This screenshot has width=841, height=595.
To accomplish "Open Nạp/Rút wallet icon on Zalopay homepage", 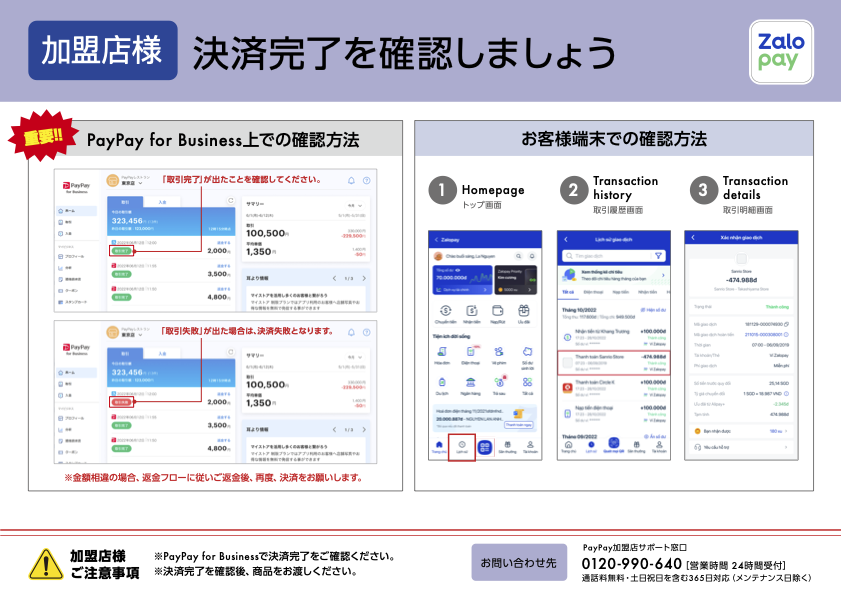I will [498, 311].
